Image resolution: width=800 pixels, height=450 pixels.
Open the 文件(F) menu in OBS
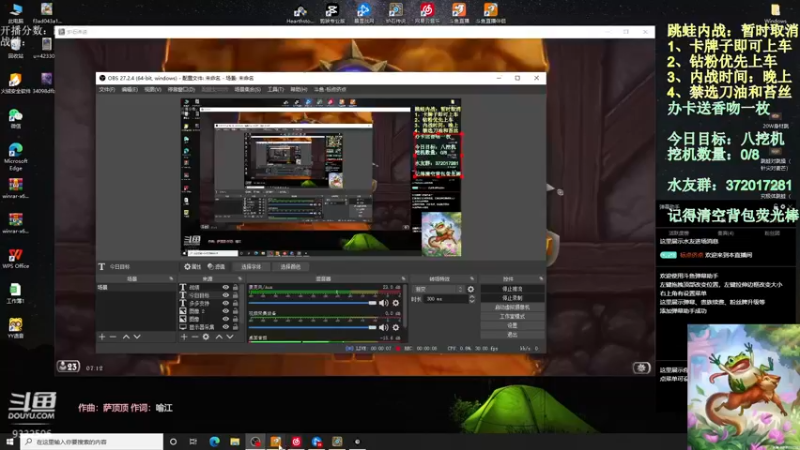[107, 90]
